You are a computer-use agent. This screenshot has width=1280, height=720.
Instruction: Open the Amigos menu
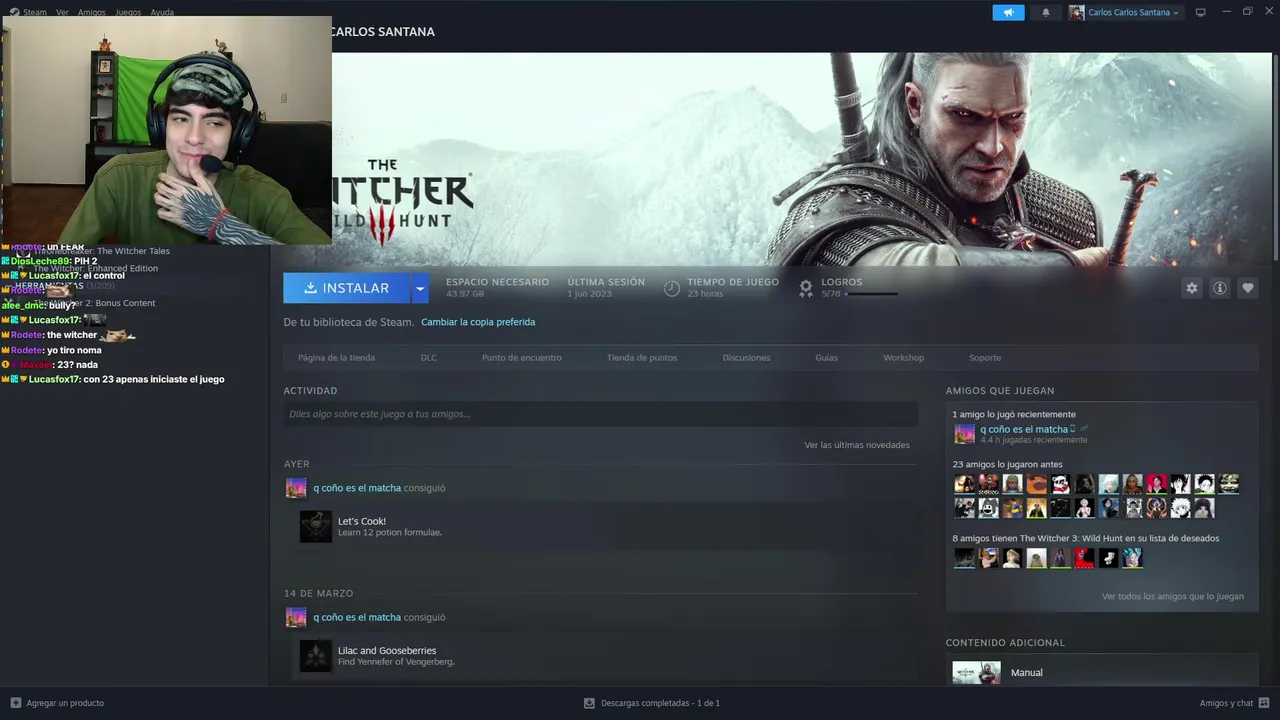point(92,12)
